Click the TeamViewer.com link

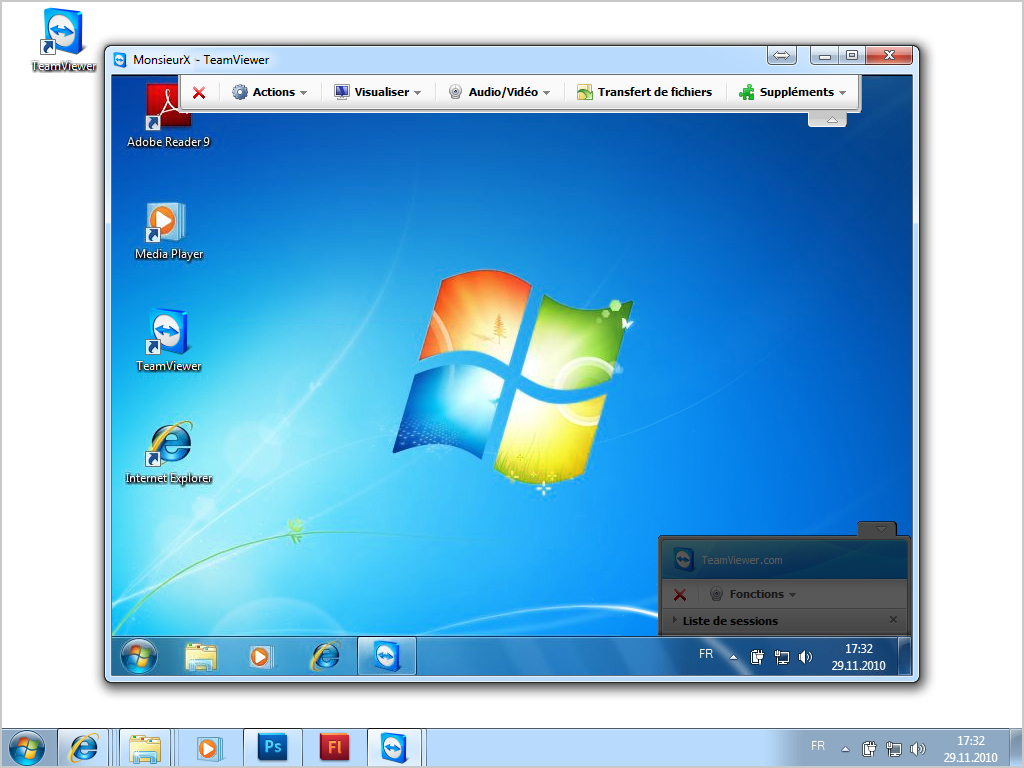pyautogui.click(x=741, y=560)
